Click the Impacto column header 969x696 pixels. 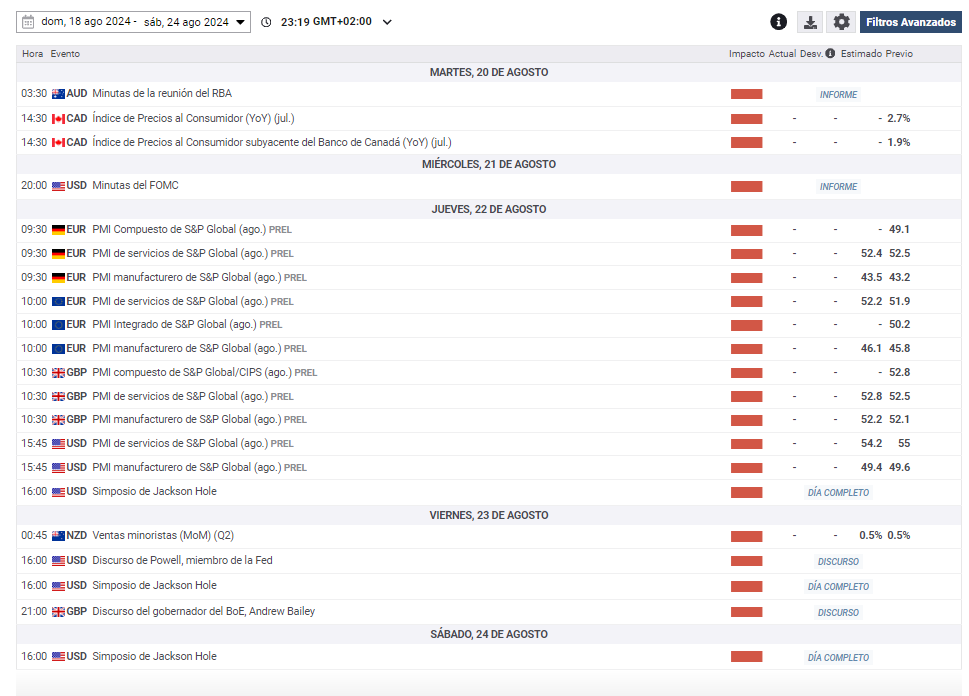pyautogui.click(x=746, y=54)
